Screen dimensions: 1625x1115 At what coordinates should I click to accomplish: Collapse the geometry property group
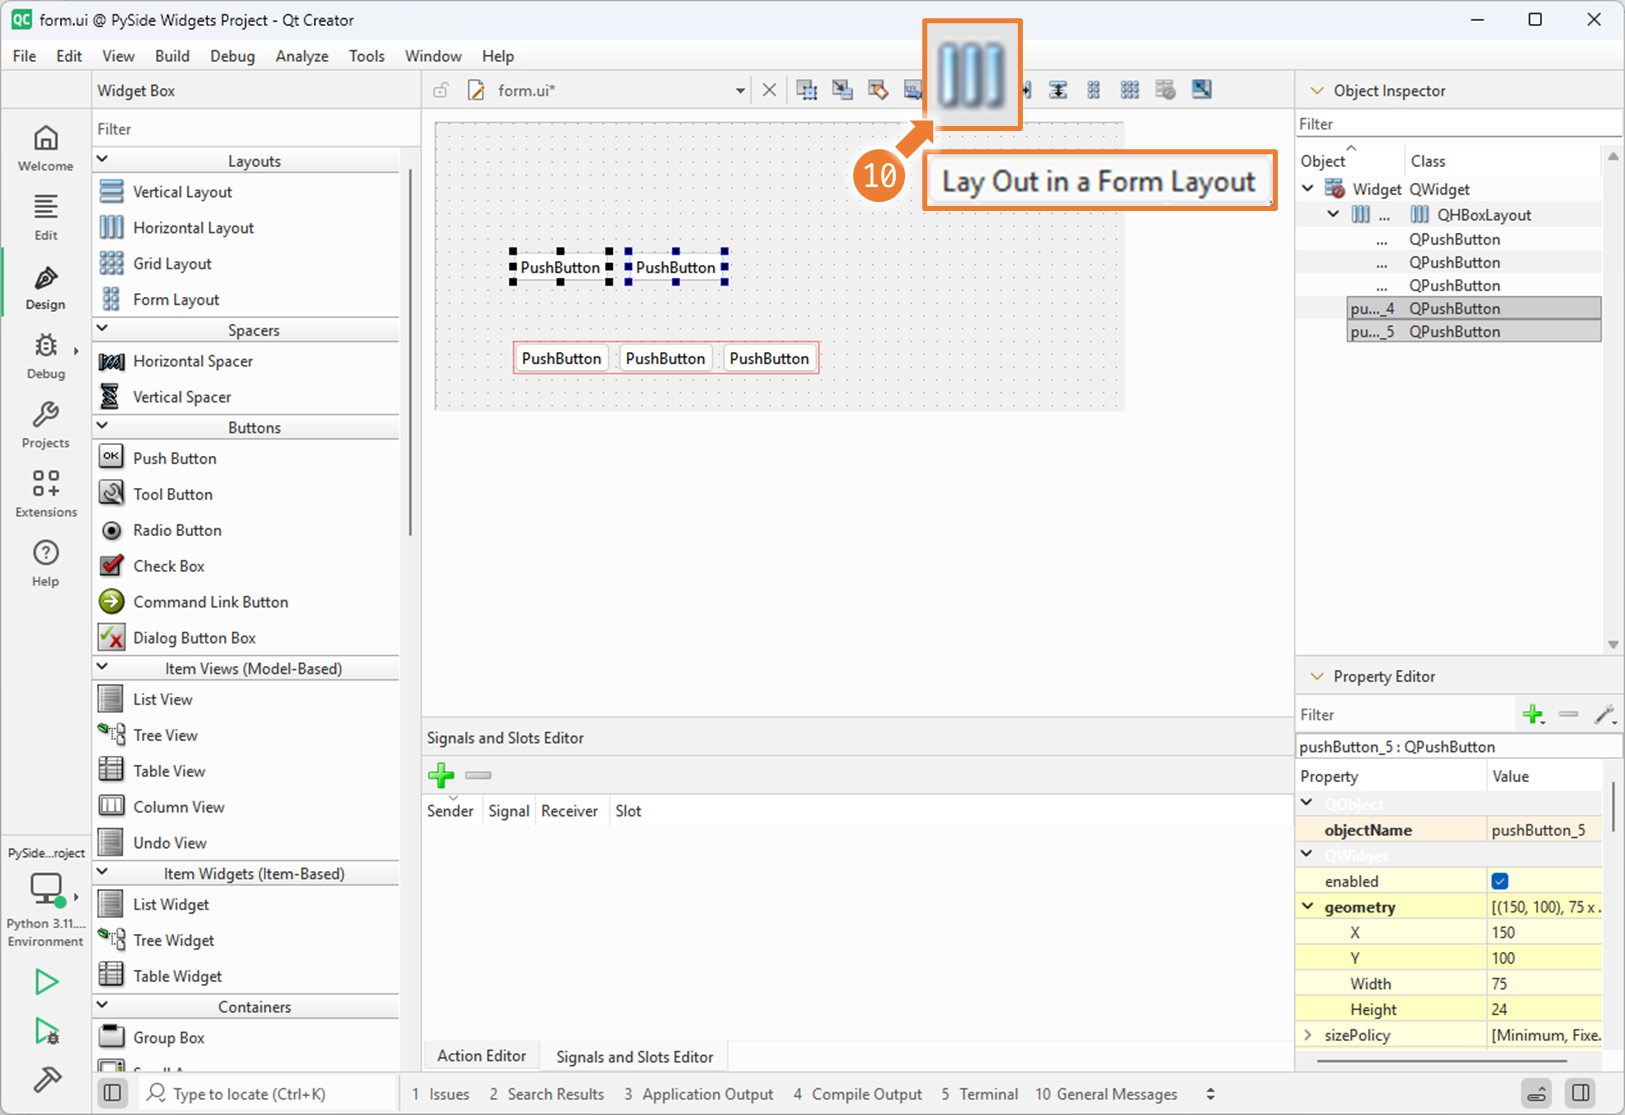[x=1308, y=906]
